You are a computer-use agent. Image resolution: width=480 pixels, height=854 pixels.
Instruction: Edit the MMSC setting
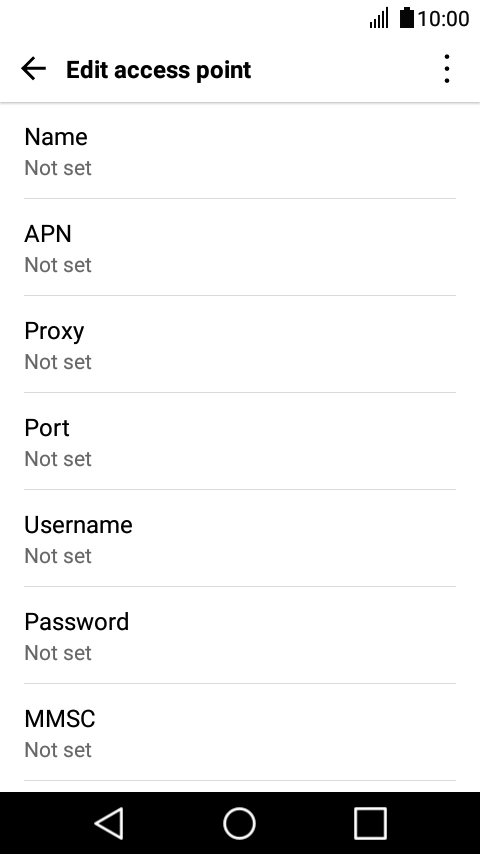(240, 732)
